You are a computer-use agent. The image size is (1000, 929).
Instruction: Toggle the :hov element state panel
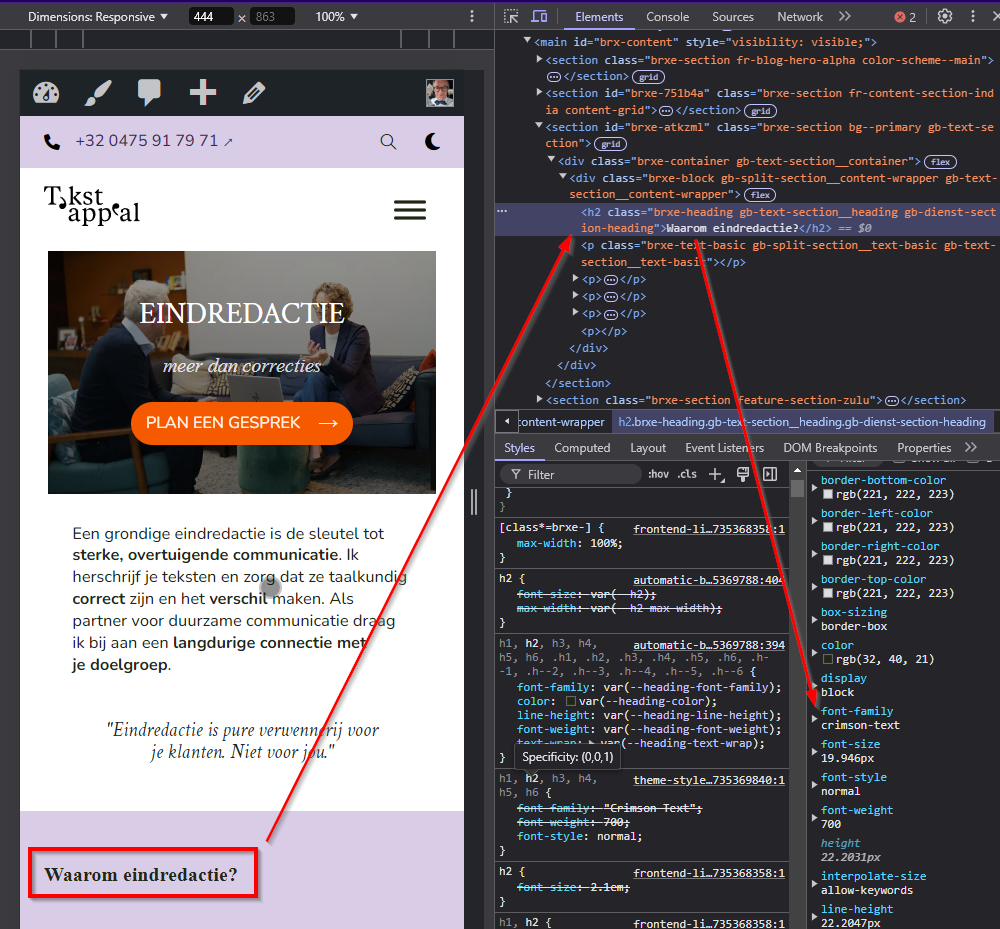(x=658, y=474)
